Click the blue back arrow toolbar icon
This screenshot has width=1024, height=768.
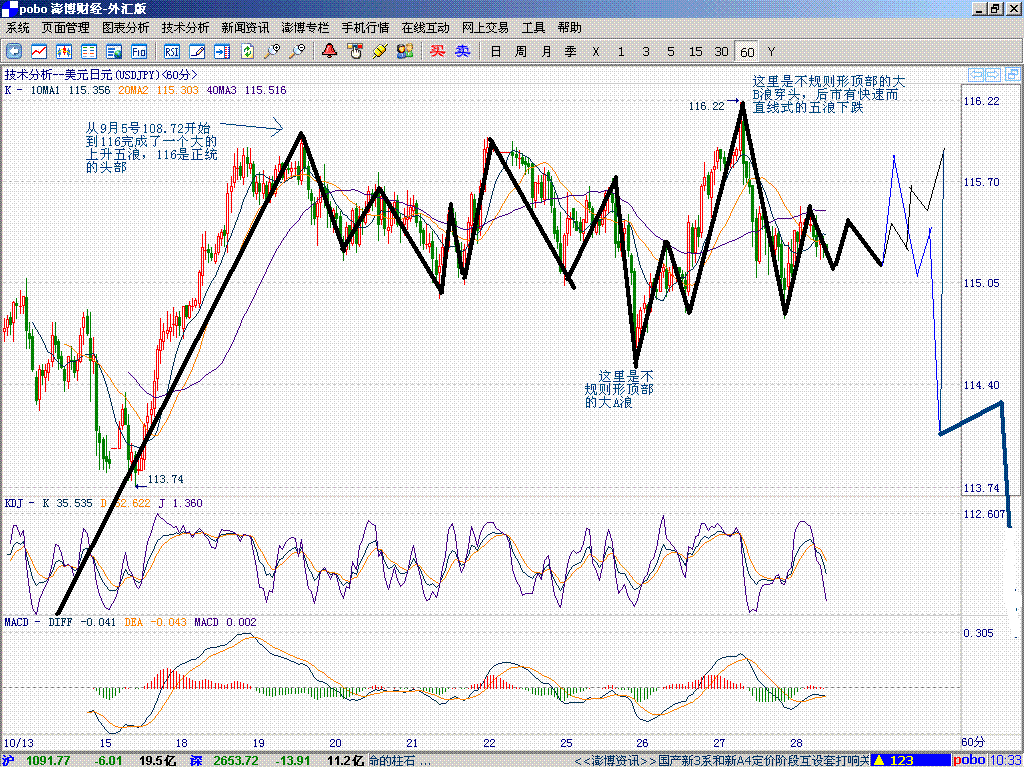pyautogui.click(x=14, y=51)
